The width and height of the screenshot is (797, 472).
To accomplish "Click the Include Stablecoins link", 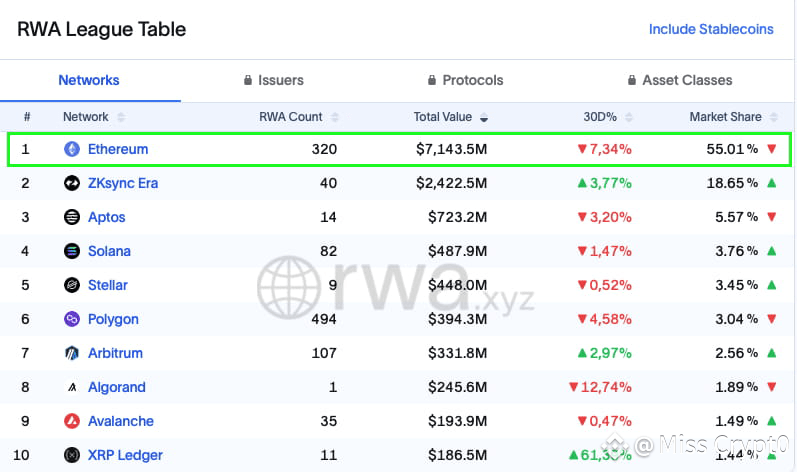I will pyautogui.click(x=711, y=29).
